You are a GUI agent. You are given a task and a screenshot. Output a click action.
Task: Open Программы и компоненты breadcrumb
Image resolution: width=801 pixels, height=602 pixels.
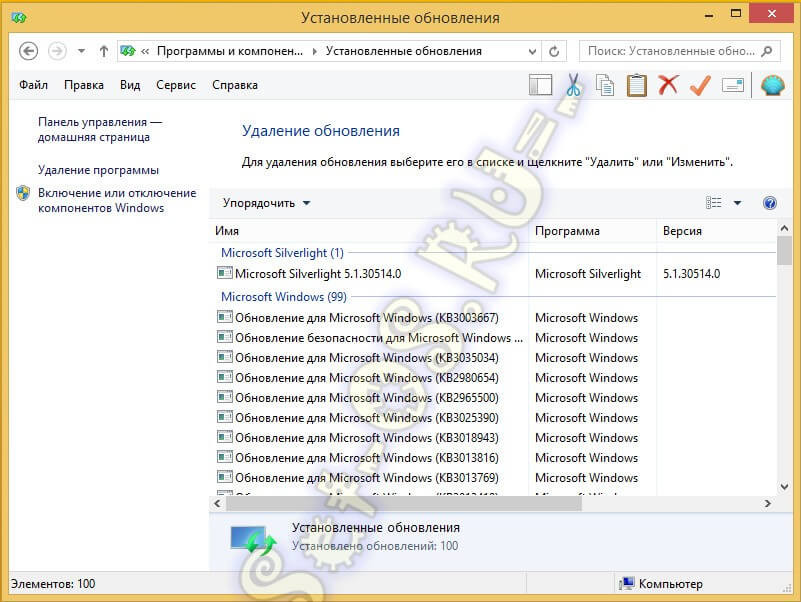(x=229, y=51)
